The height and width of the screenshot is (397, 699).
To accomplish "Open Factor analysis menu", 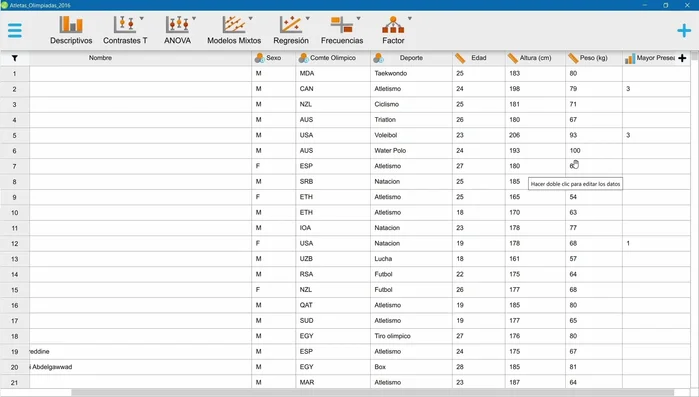I will [x=393, y=30].
